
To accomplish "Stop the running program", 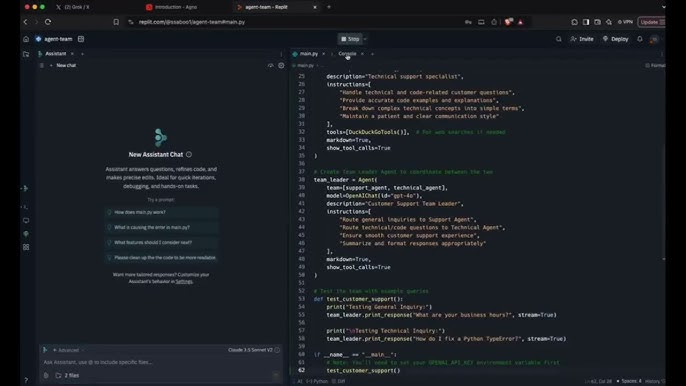I will coord(350,39).
